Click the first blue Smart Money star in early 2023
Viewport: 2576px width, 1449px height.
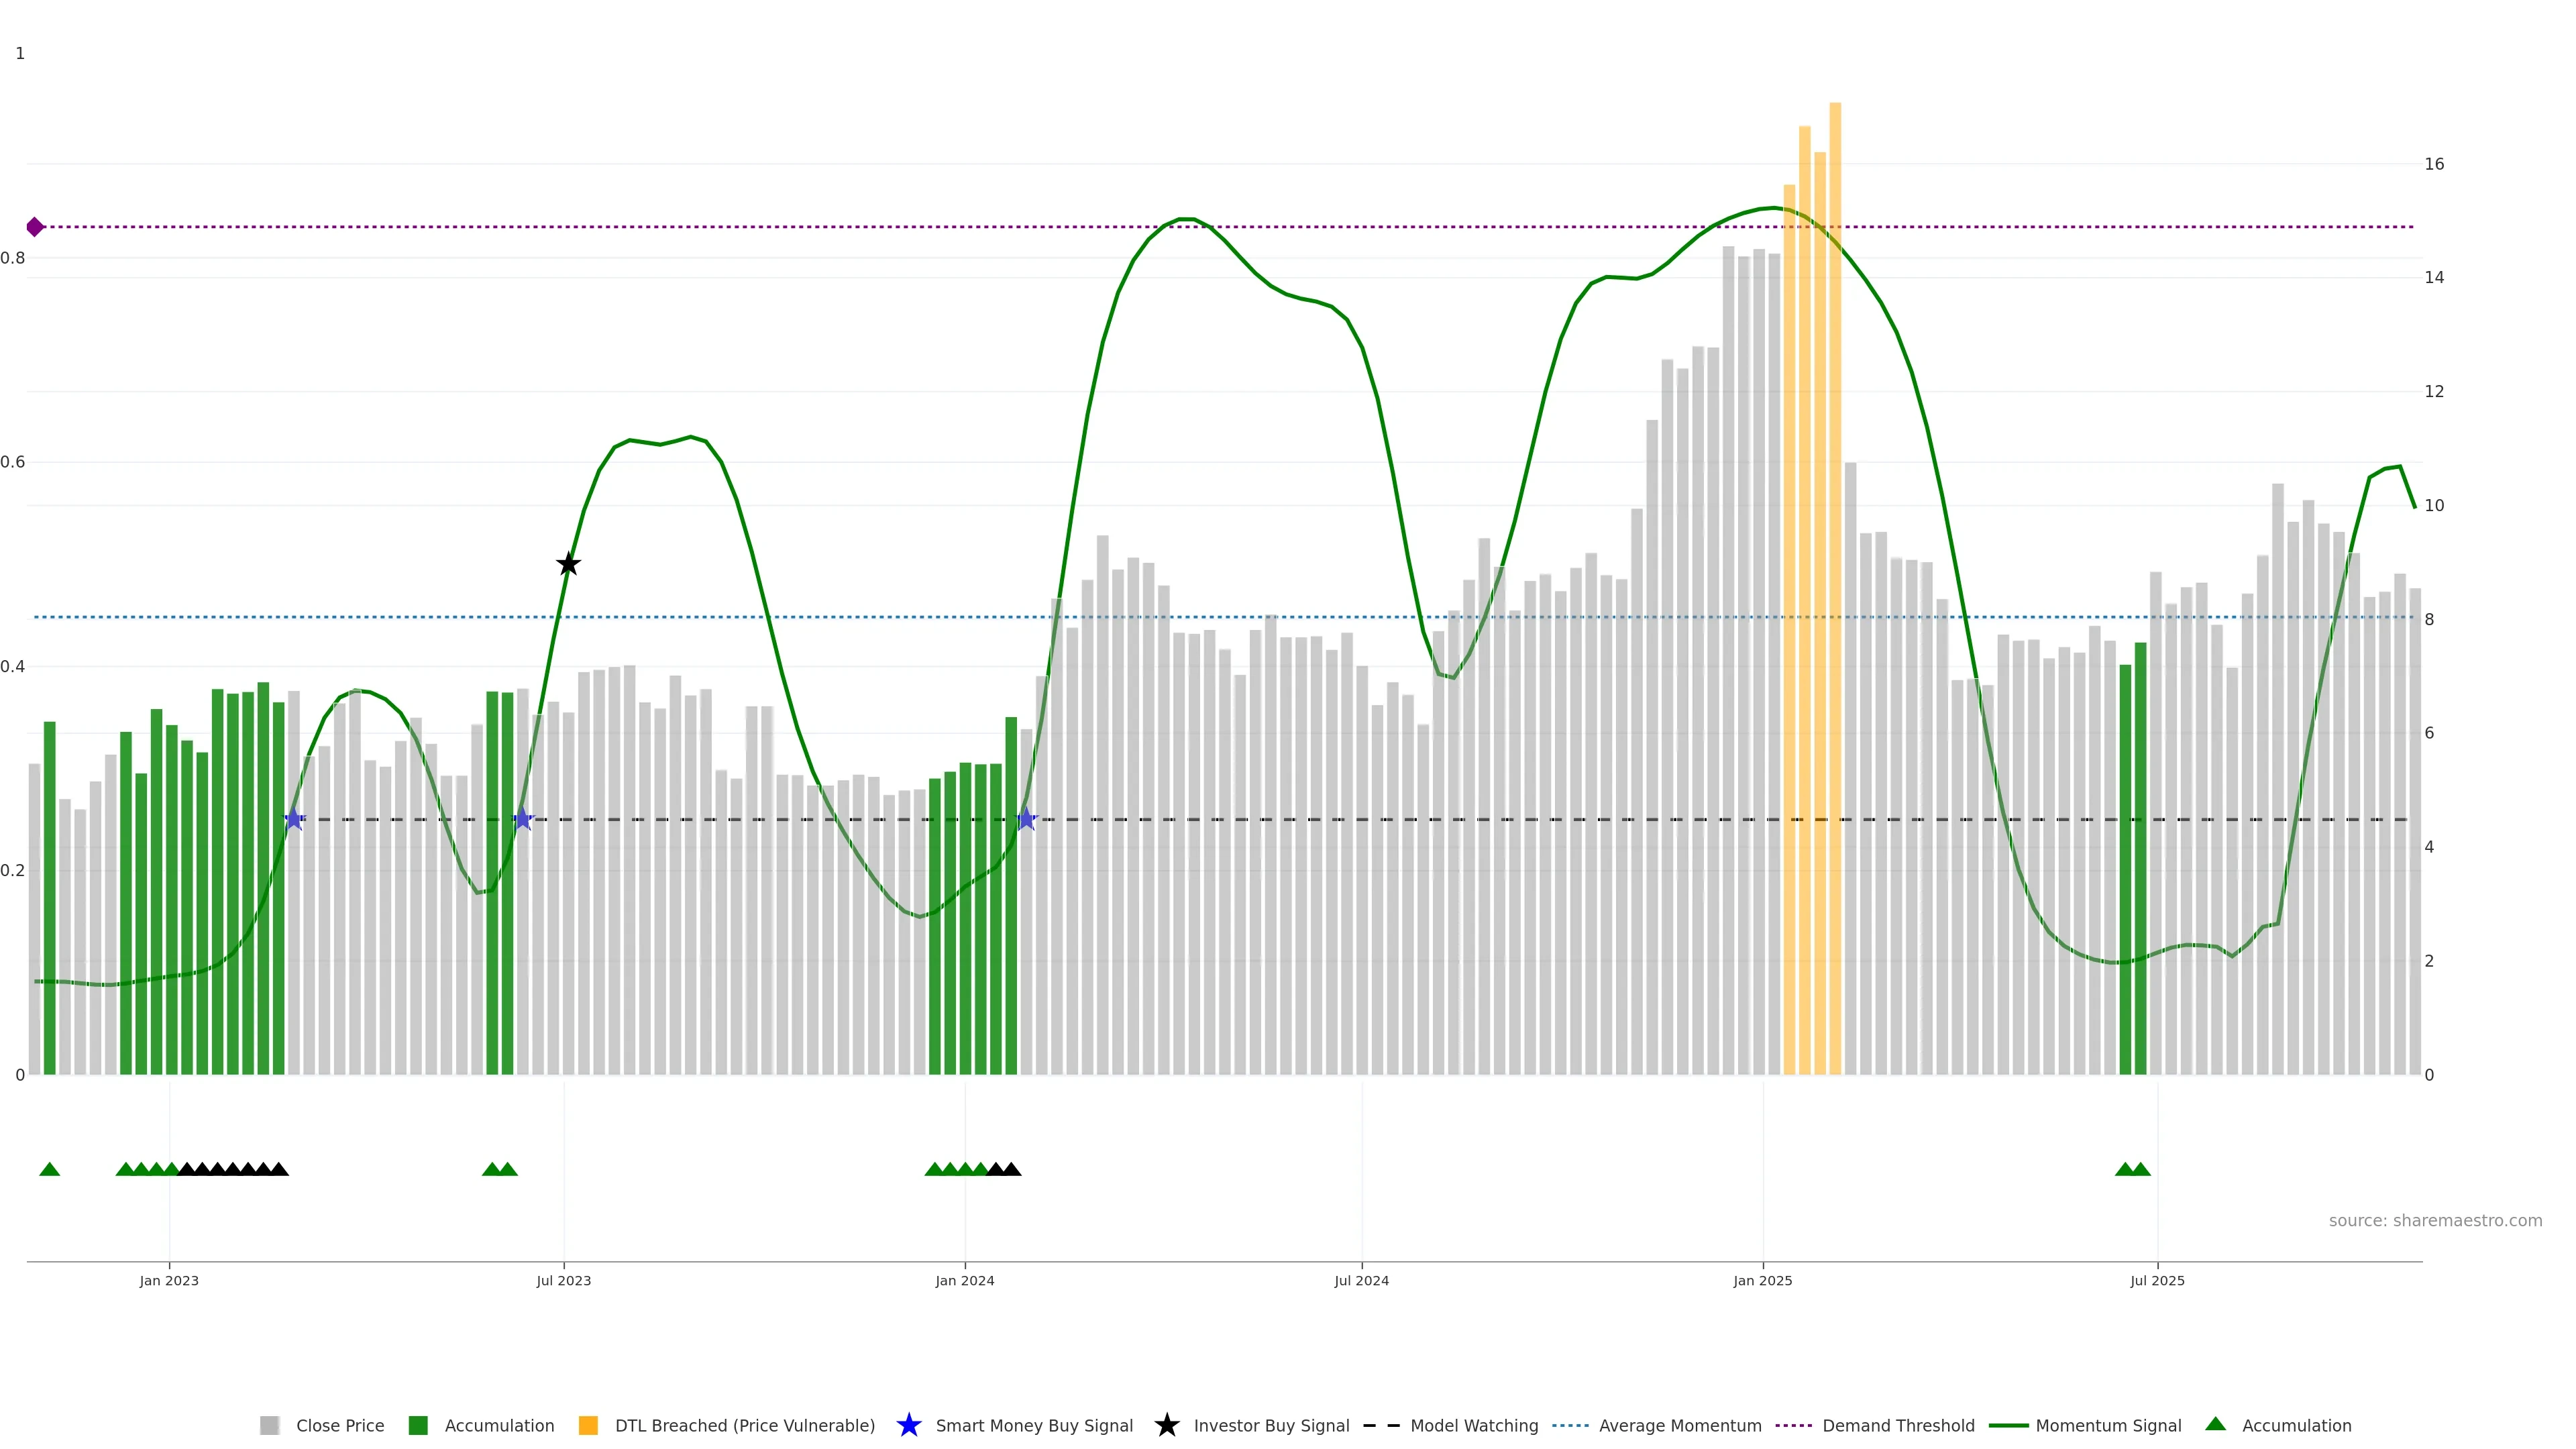click(294, 819)
